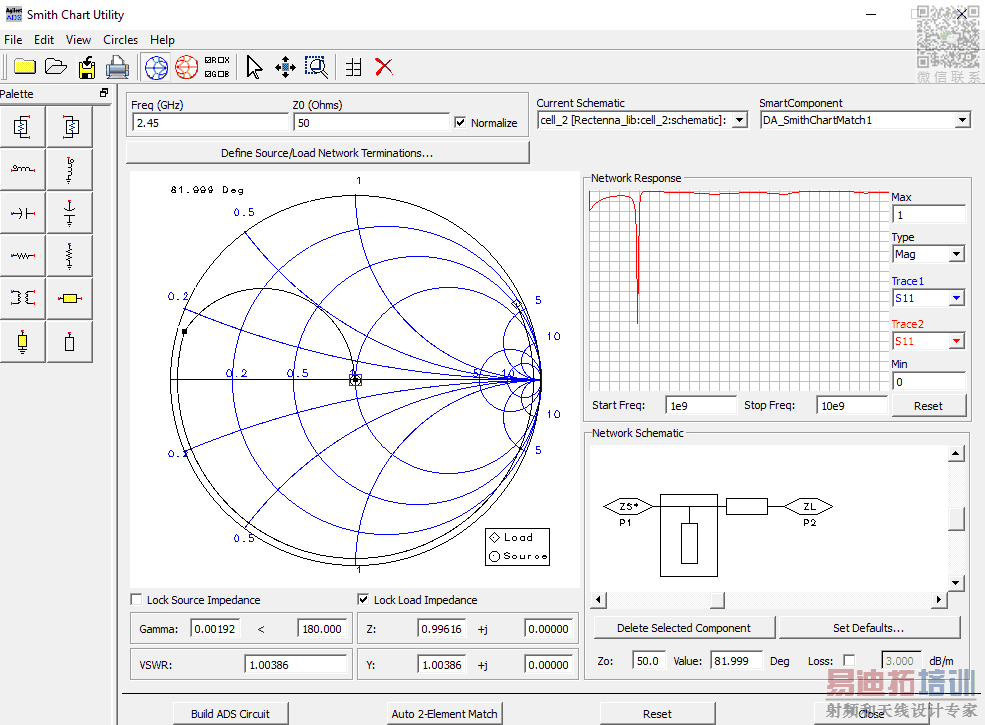This screenshot has height=725, width=985.
Task: Open the Type Mag dropdown
Action: (x=956, y=254)
